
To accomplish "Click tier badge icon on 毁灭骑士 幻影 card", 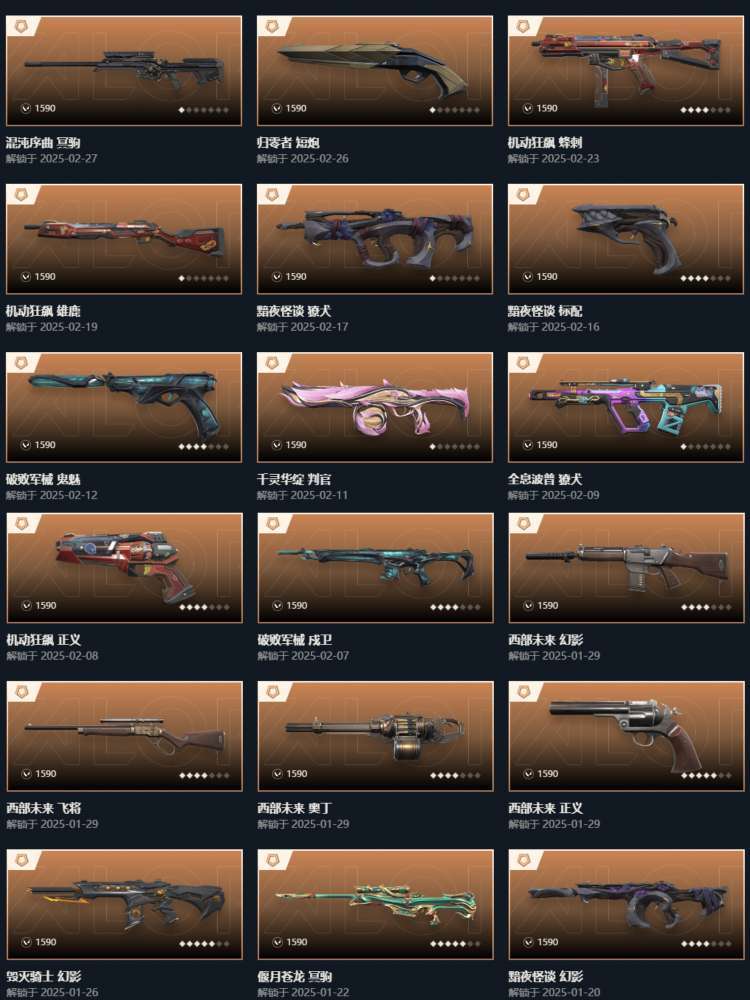I will pyautogui.click(x=22, y=861).
